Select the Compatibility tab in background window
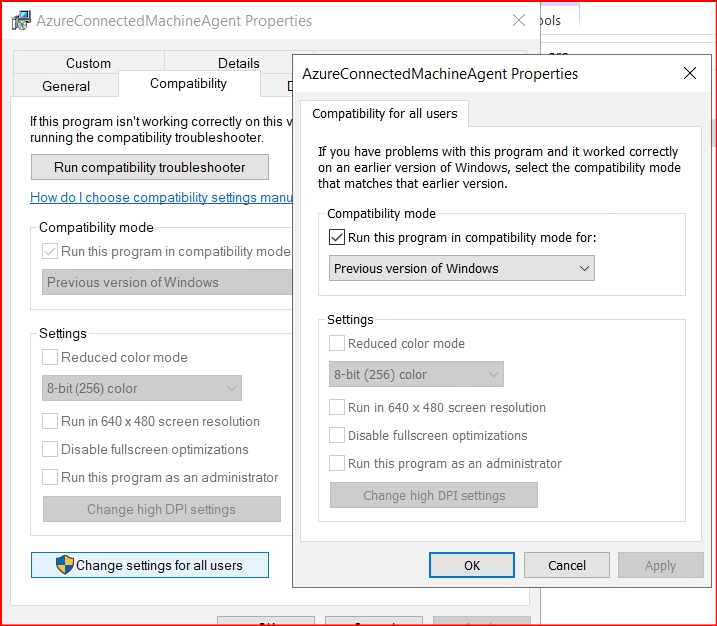Viewport: 717px width, 626px height. tap(188, 84)
